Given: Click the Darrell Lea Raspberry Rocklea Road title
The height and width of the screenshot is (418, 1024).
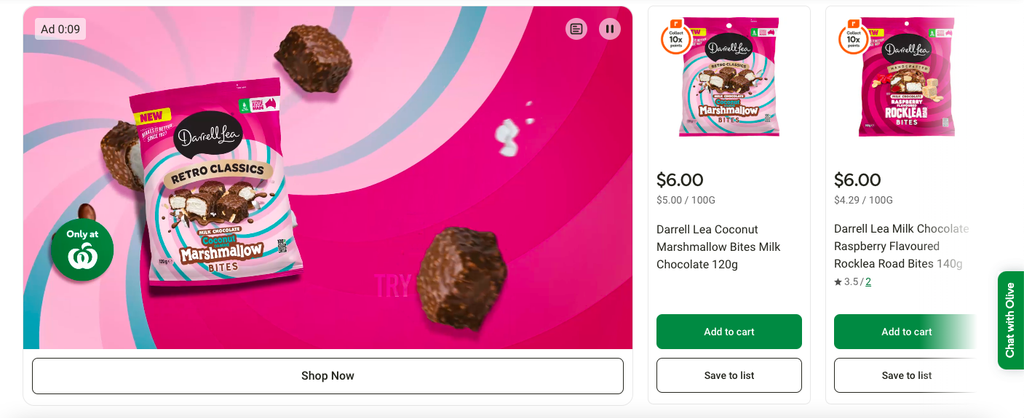Looking at the screenshot, I should click(x=902, y=246).
